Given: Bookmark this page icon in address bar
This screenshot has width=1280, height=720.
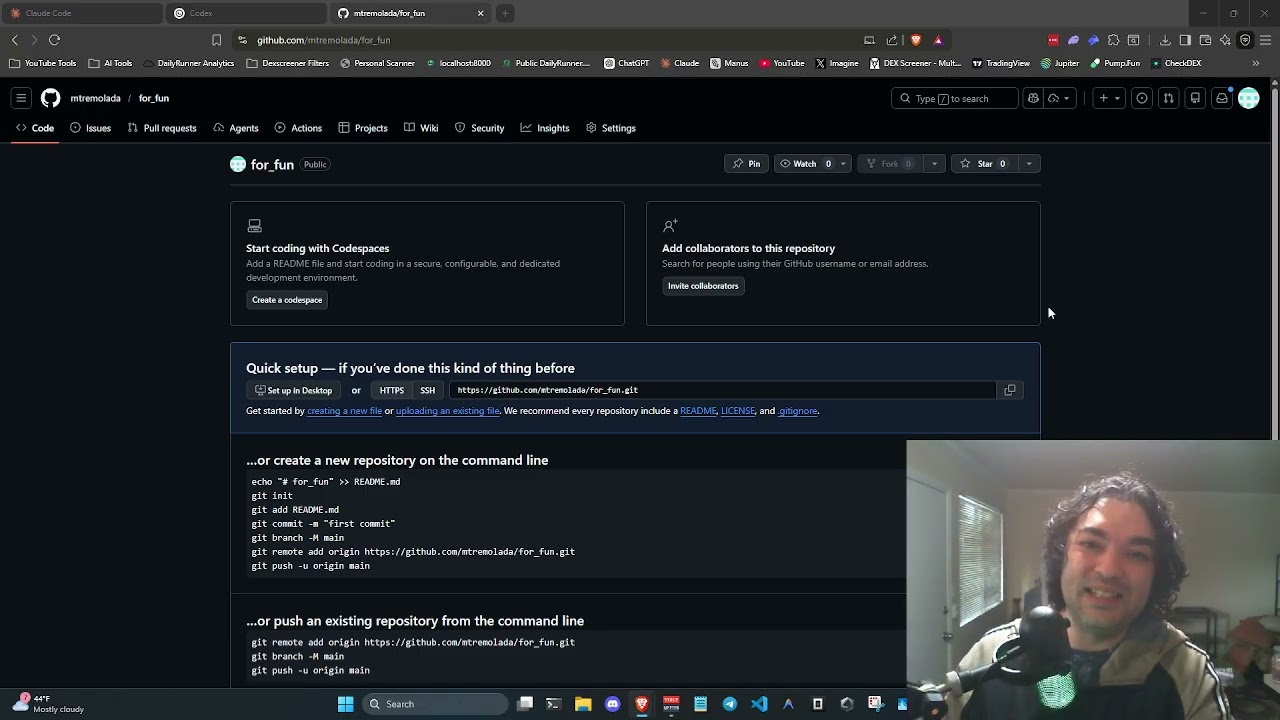Looking at the screenshot, I should 216,40.
